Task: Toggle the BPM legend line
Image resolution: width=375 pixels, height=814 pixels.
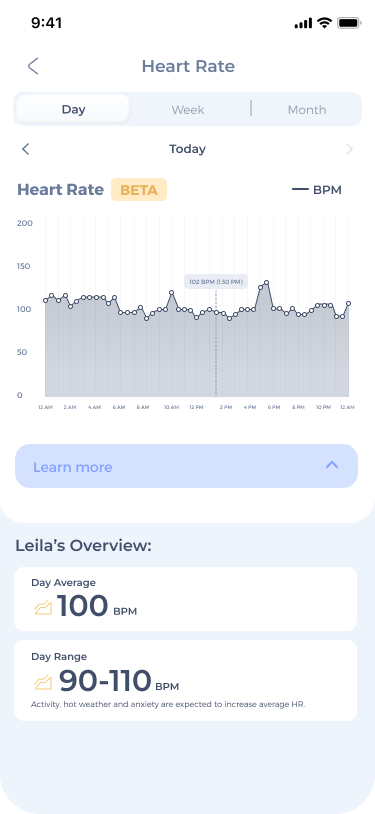Action: 300,190
